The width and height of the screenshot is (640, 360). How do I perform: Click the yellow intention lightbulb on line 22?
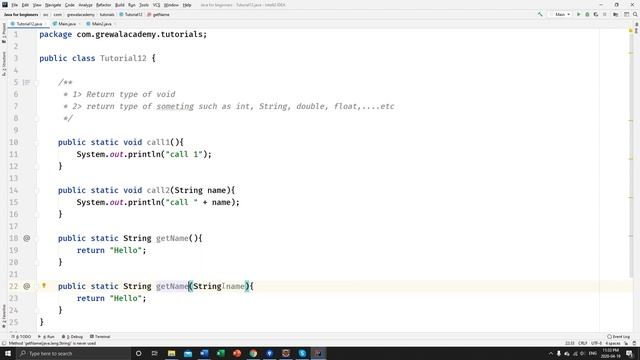click(44, 286)
